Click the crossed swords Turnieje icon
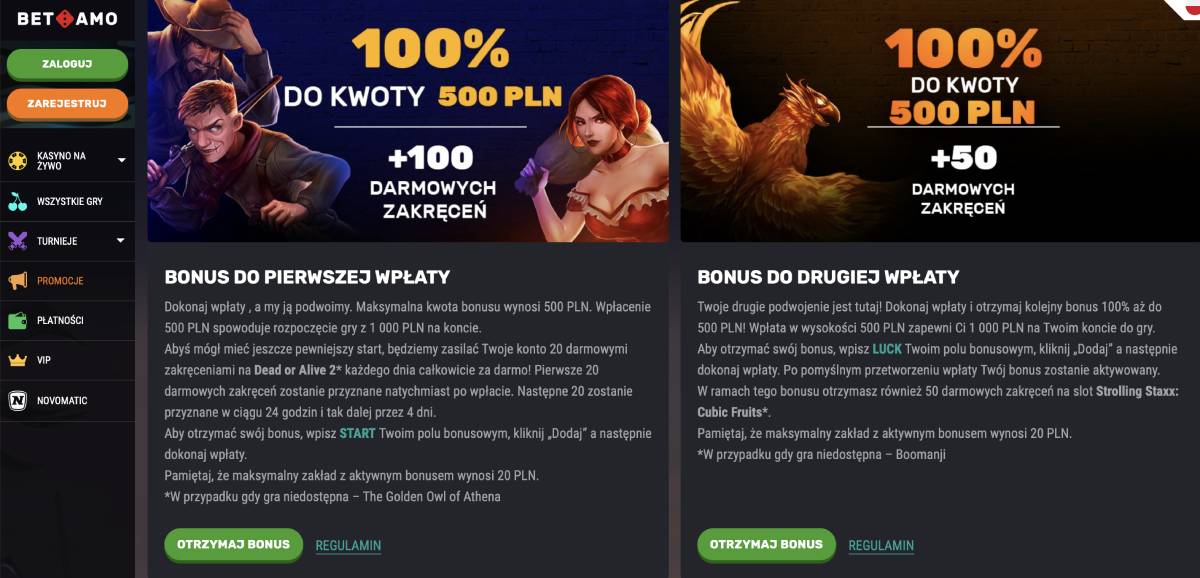This screenshot has height=578, width=1200. 18,241
